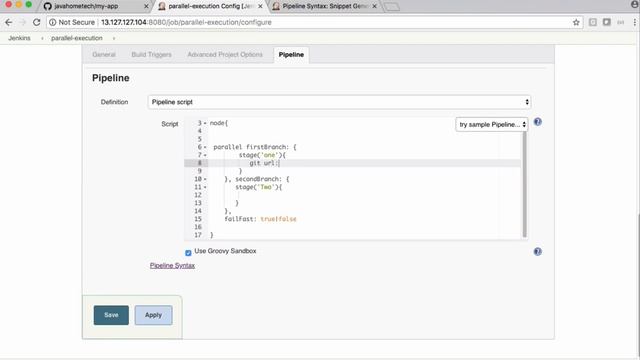Click the GitHub favicon on first tab

pyautogui.click(x=48, y=6)
